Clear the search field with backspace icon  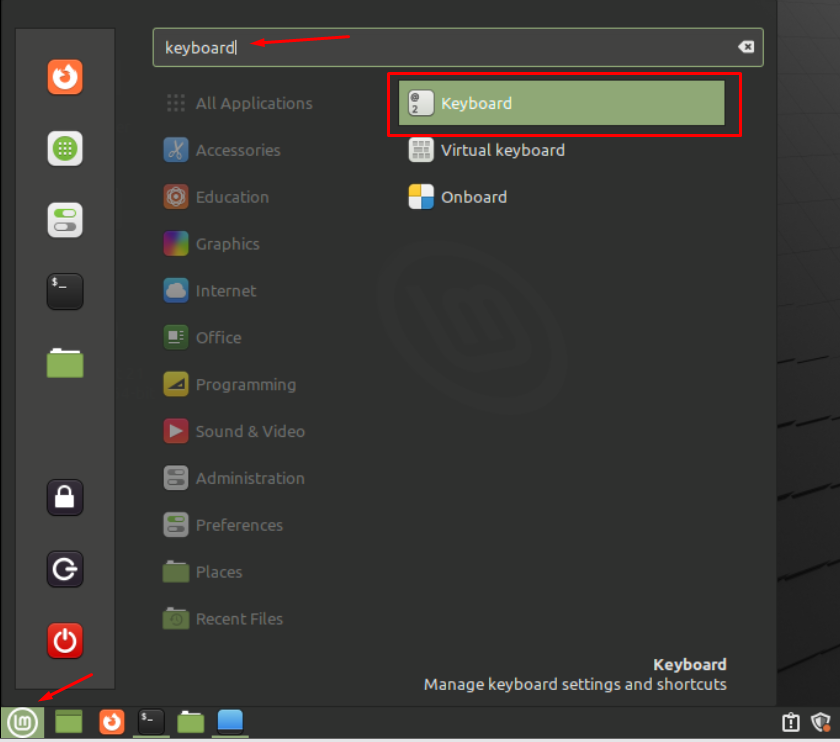tap(746, 47)
